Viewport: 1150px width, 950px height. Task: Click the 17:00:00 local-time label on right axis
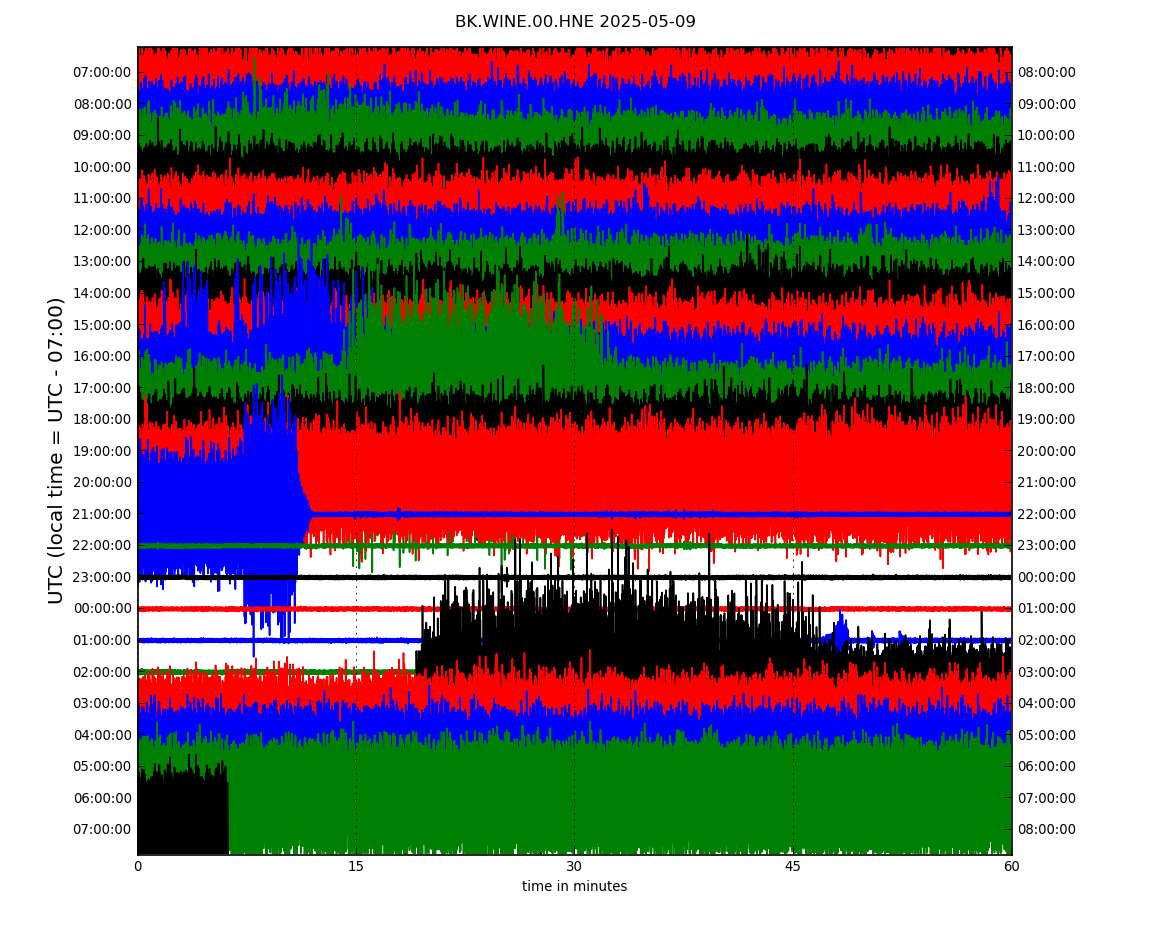click(1047, 357)
